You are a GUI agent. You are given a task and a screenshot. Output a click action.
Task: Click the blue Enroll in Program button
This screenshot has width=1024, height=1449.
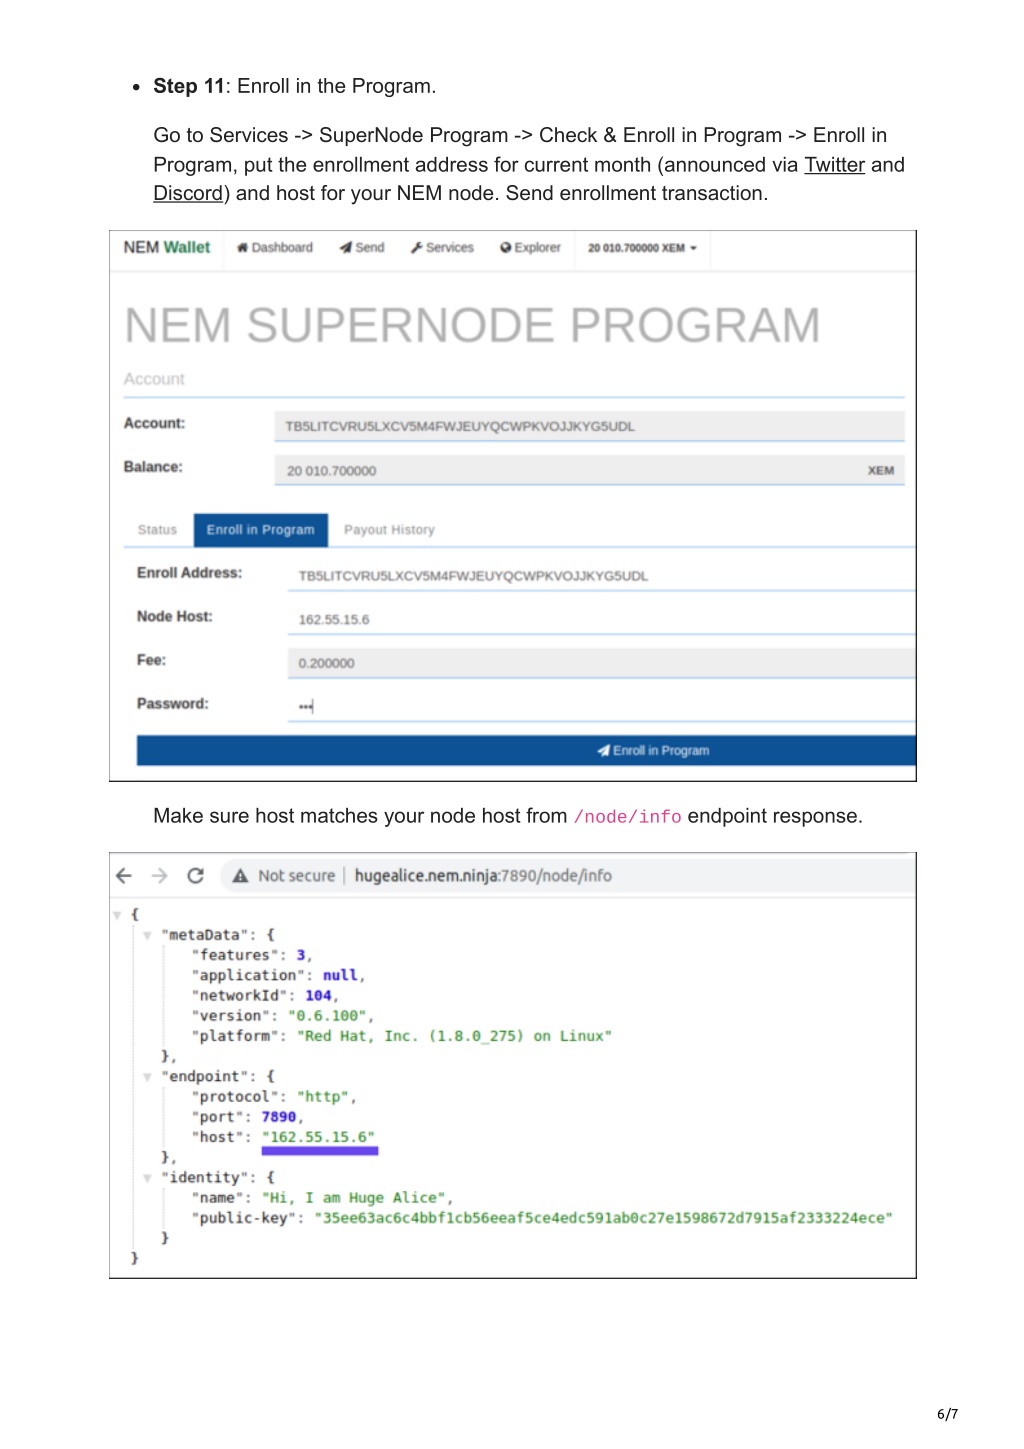526,751
